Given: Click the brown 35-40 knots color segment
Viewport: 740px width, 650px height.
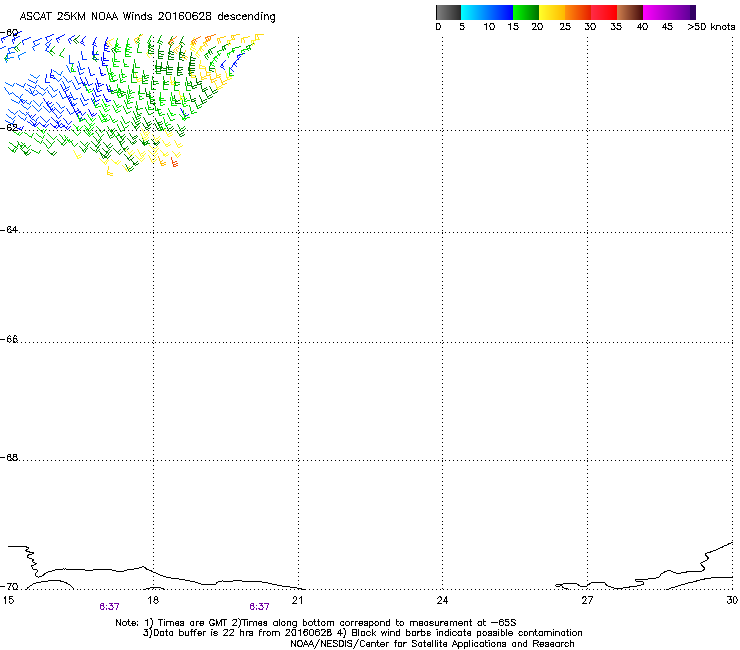Looking at the screenshot, I should point(630,12).
